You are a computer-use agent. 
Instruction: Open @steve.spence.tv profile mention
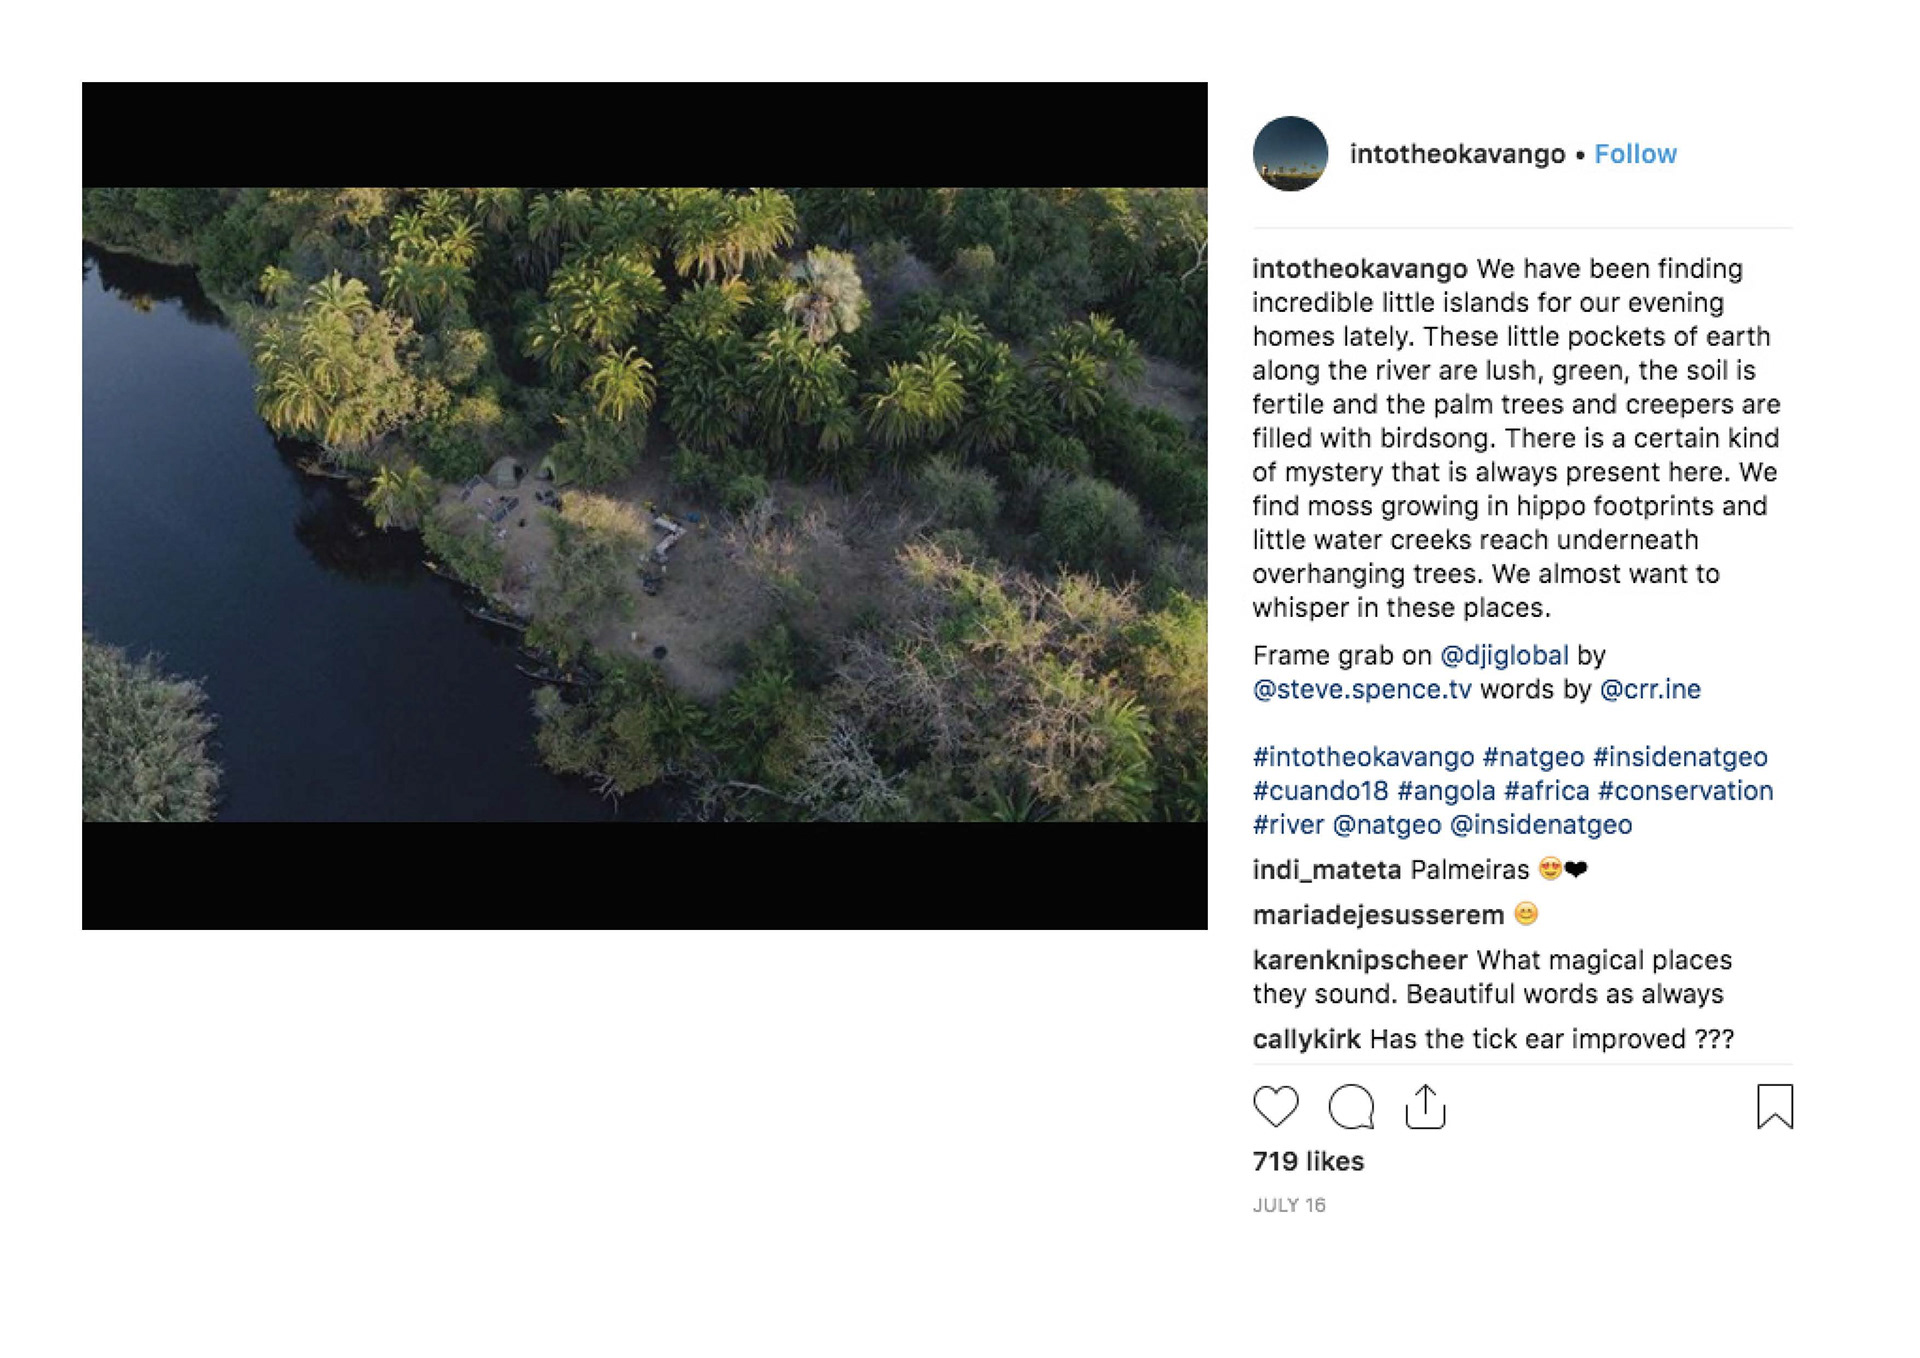point(1362,690)
